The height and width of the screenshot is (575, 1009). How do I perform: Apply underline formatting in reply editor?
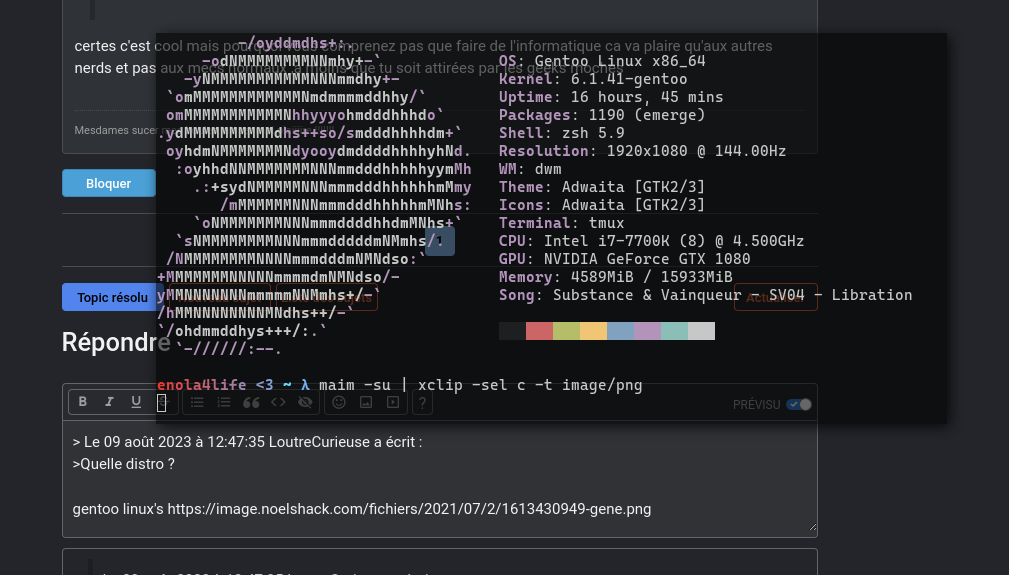pyautogui.click(x=136, y=402)
